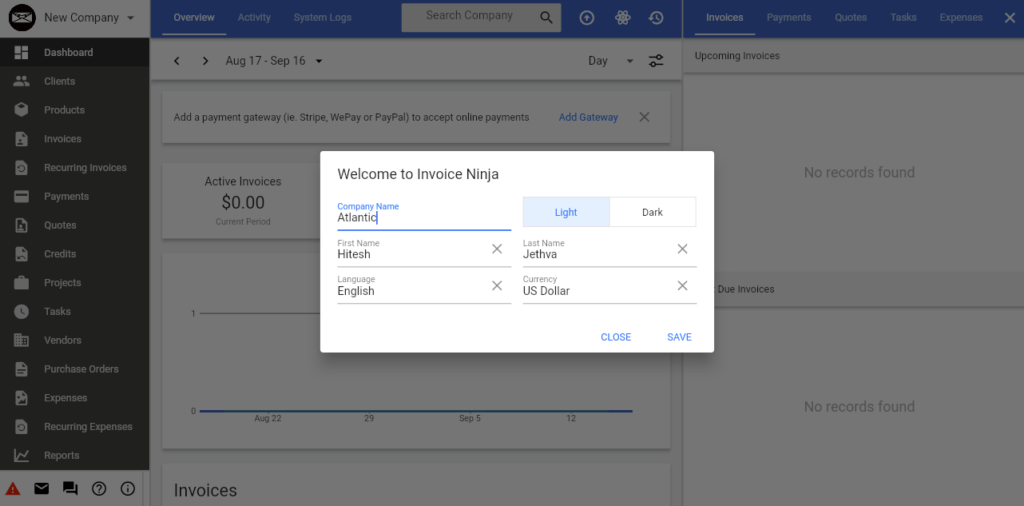Open the forum chat bubbles icon

[71, 488]
